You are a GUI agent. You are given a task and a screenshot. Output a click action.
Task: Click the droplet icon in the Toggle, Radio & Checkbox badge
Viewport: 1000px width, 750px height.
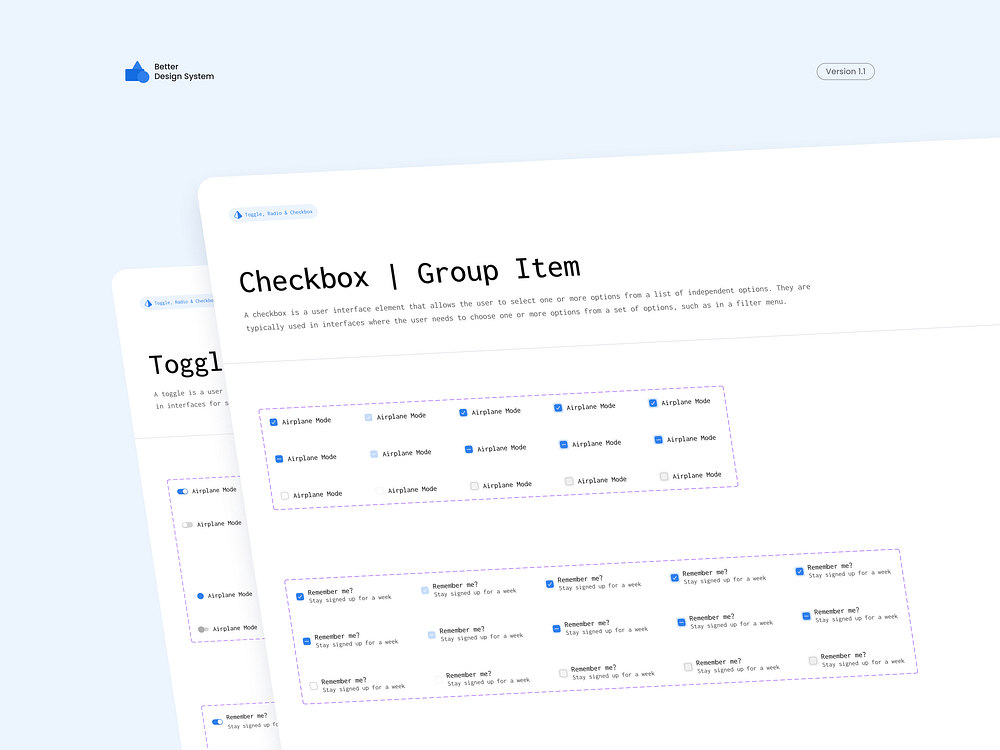coord(238,212)
